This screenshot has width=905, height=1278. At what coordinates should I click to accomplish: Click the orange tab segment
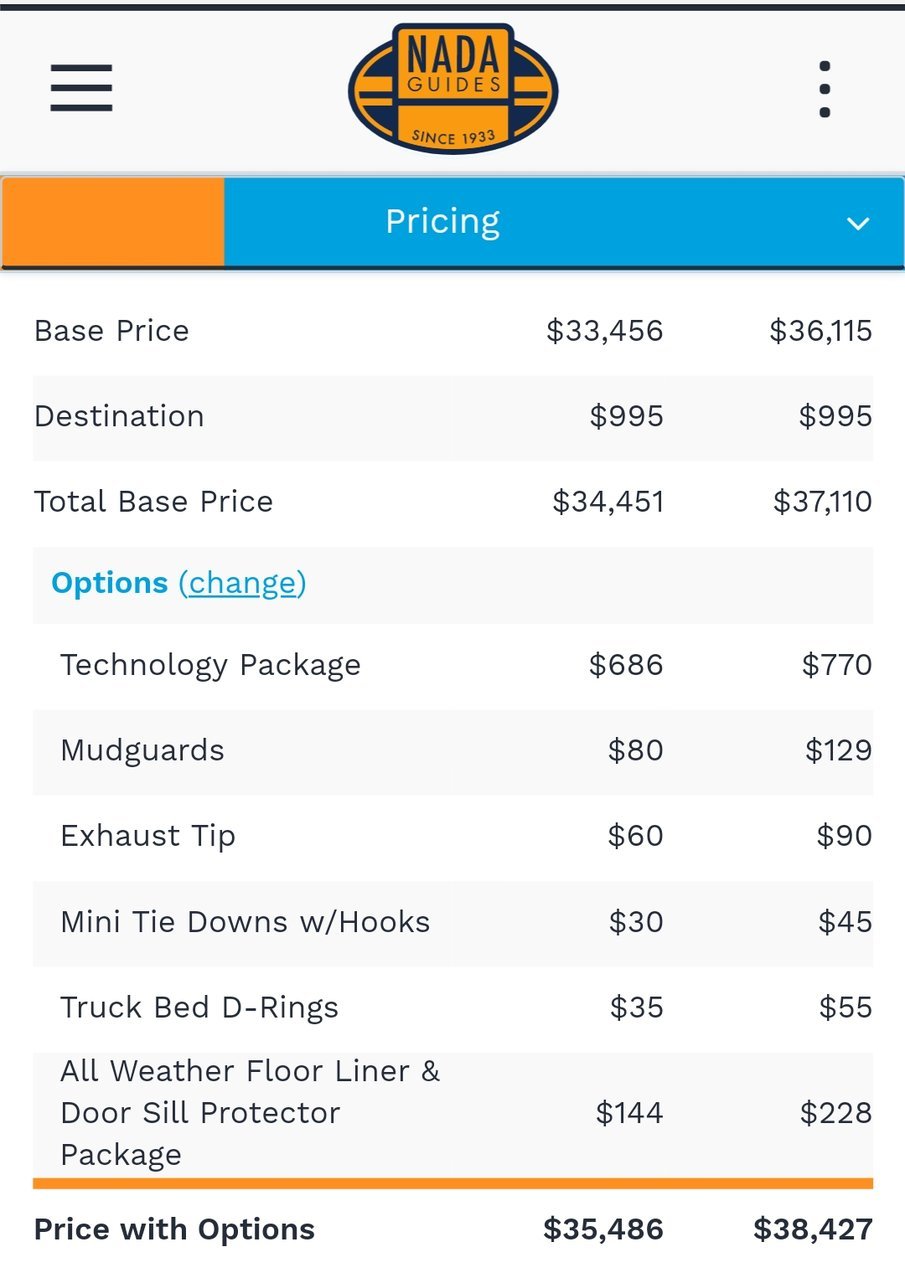[113, 222]
